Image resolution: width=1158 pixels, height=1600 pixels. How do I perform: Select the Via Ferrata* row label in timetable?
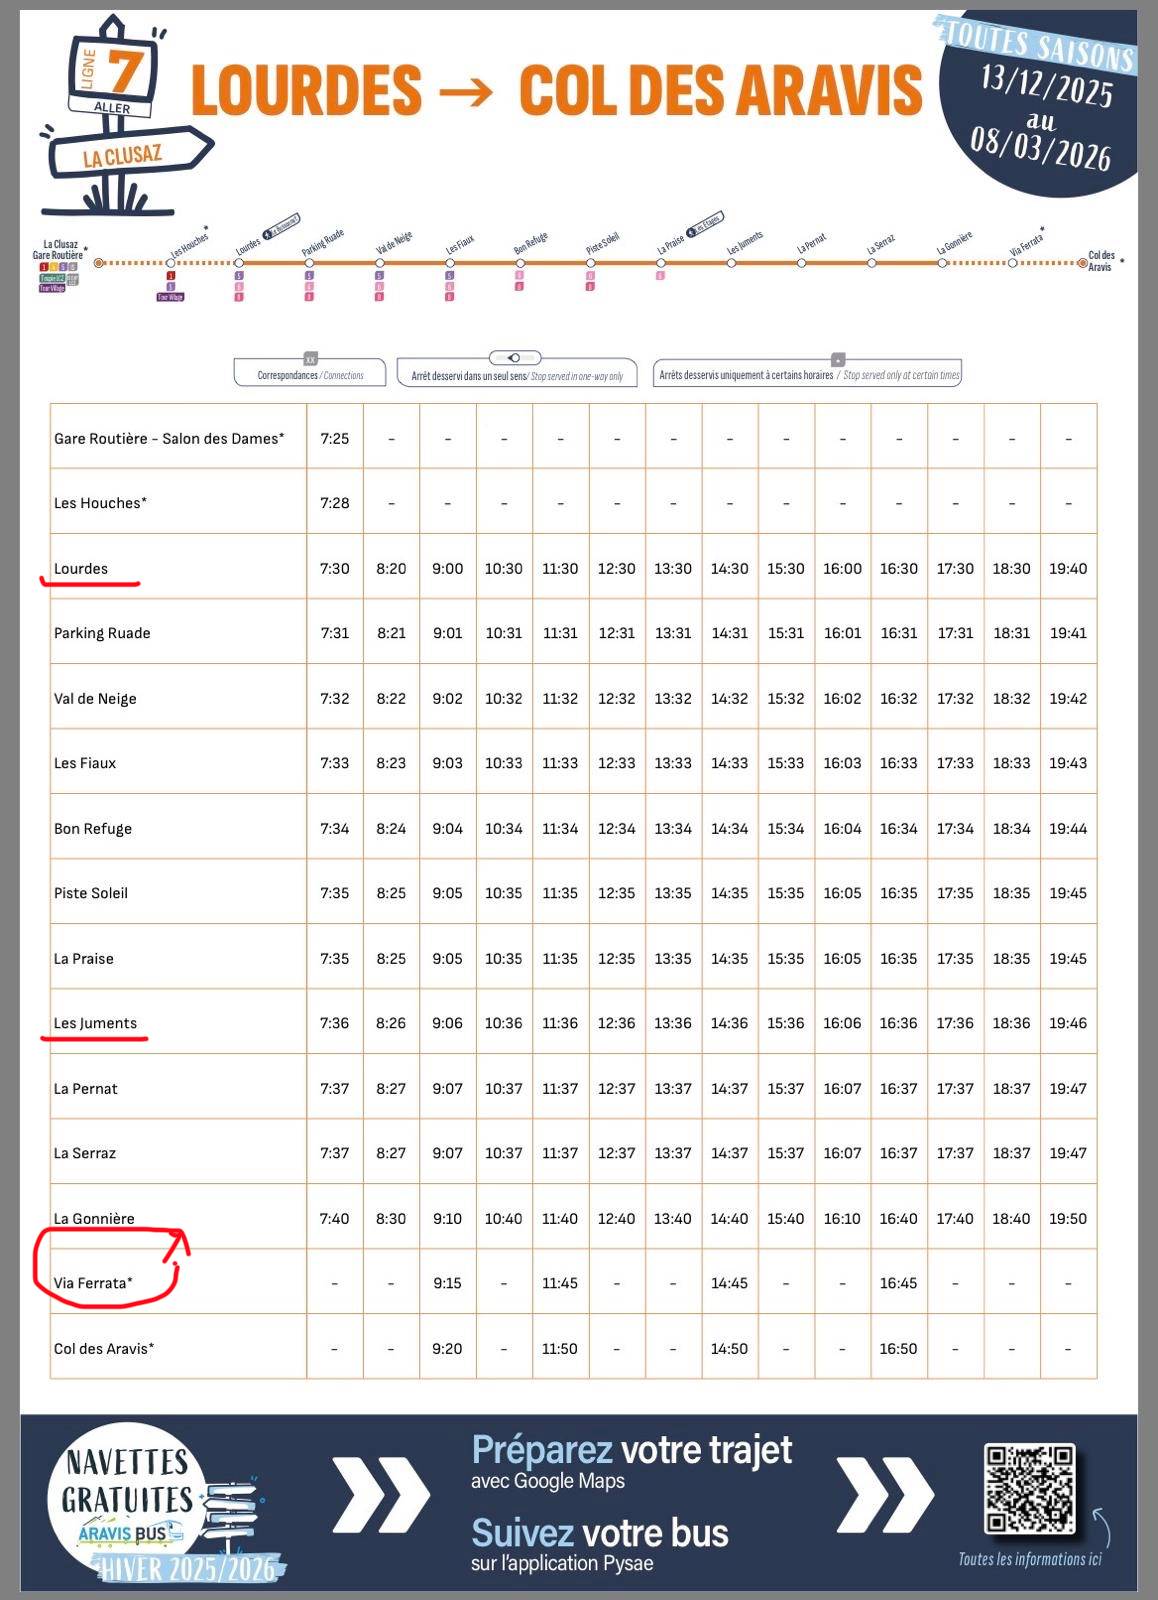[93, 1283]
